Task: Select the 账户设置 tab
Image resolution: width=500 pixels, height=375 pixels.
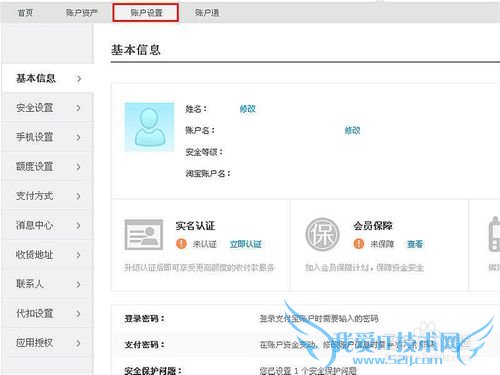Action: click(x=146, y=13)
